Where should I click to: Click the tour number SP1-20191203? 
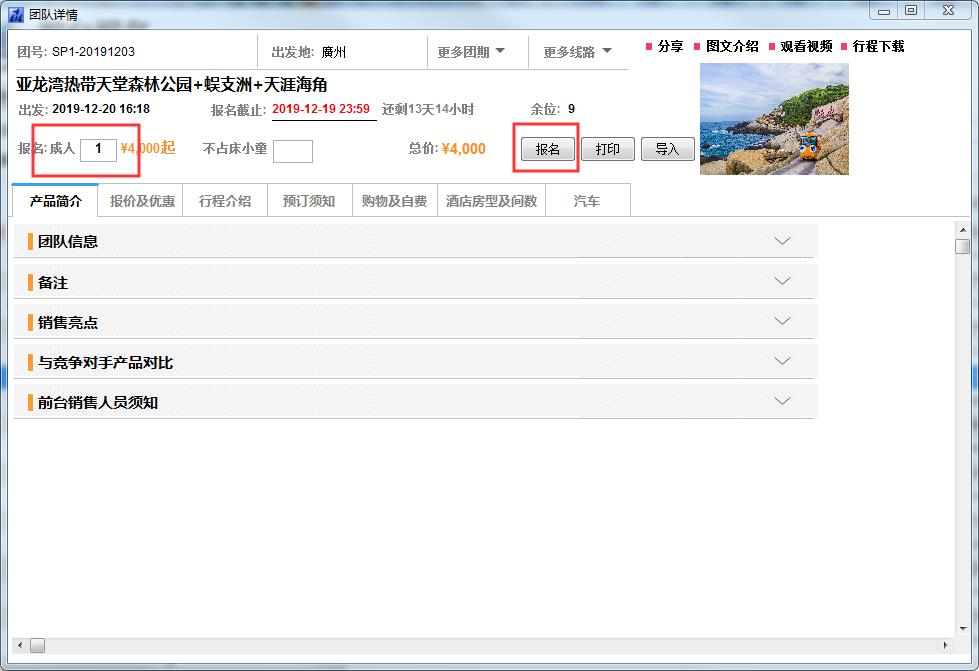point(93,52)
